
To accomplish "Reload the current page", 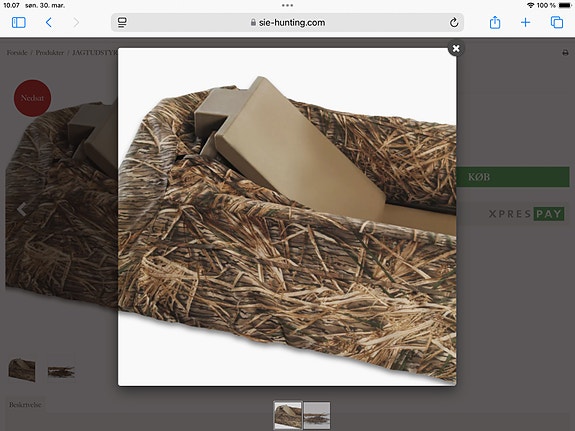I will click(454, 22).
